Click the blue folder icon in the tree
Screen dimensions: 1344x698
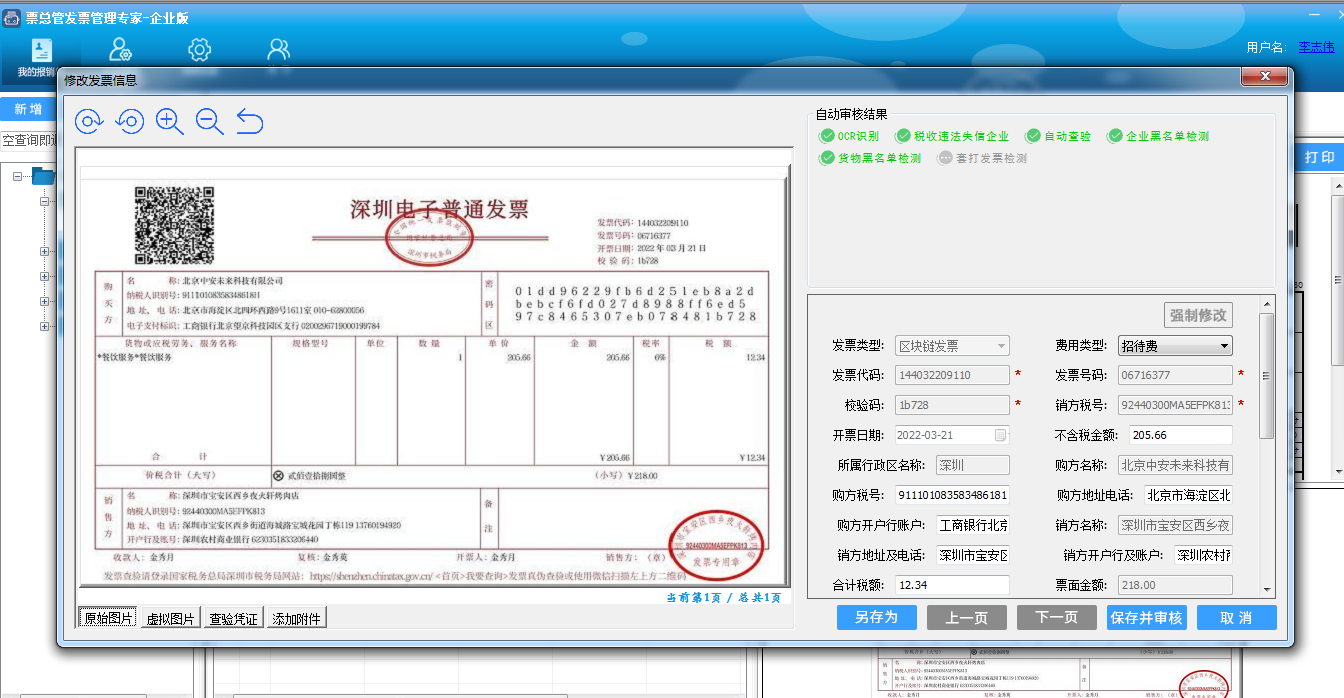pos(43,177)
